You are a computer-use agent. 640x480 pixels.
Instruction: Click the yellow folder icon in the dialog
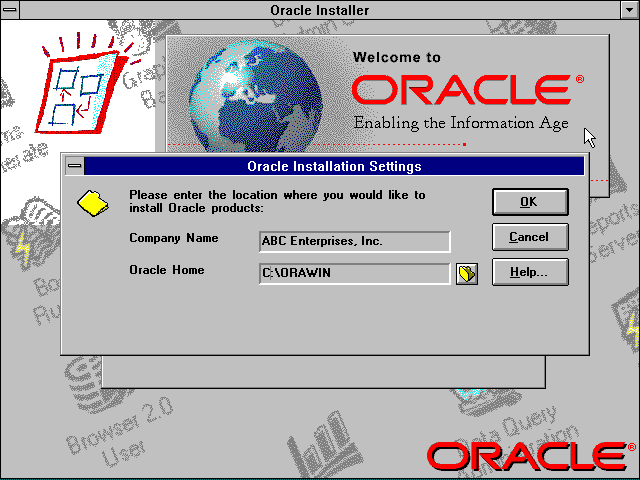click(93, 202)
